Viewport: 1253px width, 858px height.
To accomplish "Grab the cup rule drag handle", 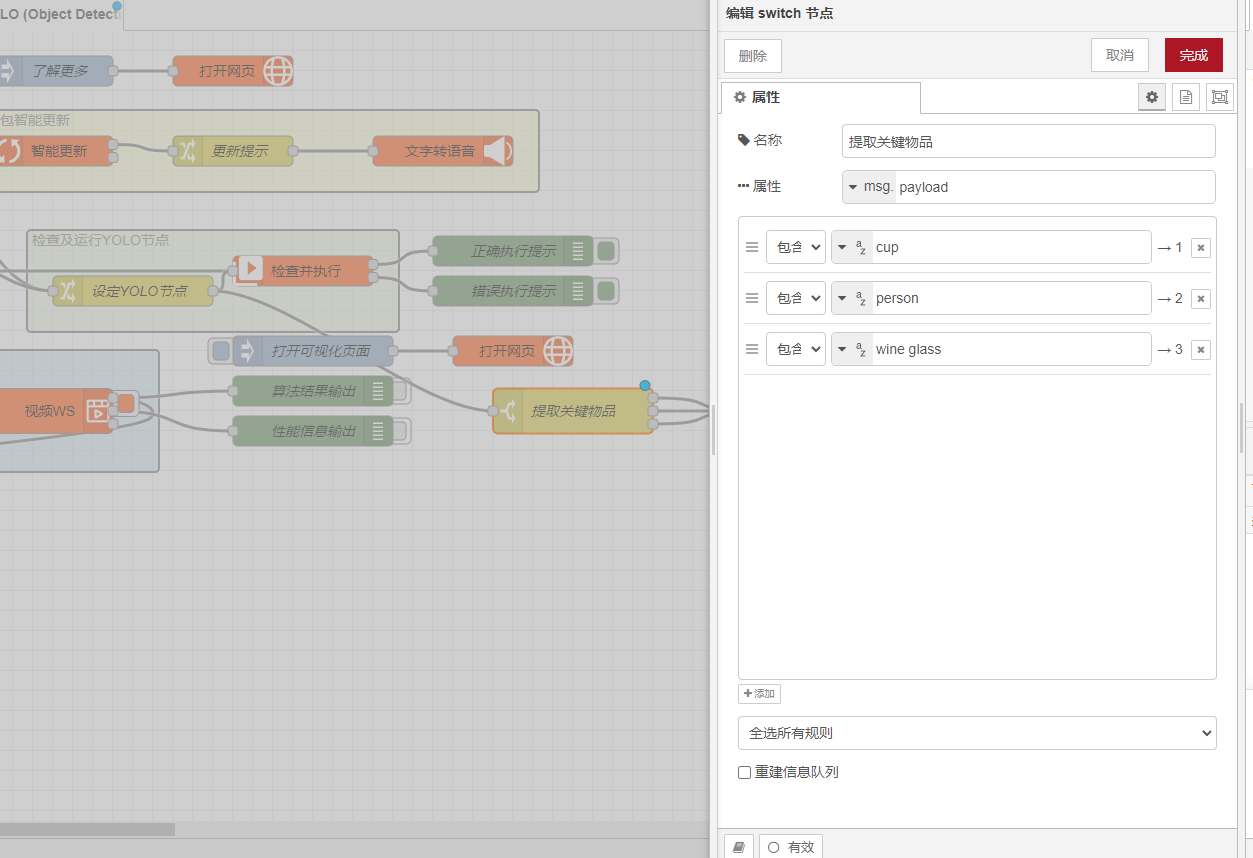I will [x=752, y=247].
